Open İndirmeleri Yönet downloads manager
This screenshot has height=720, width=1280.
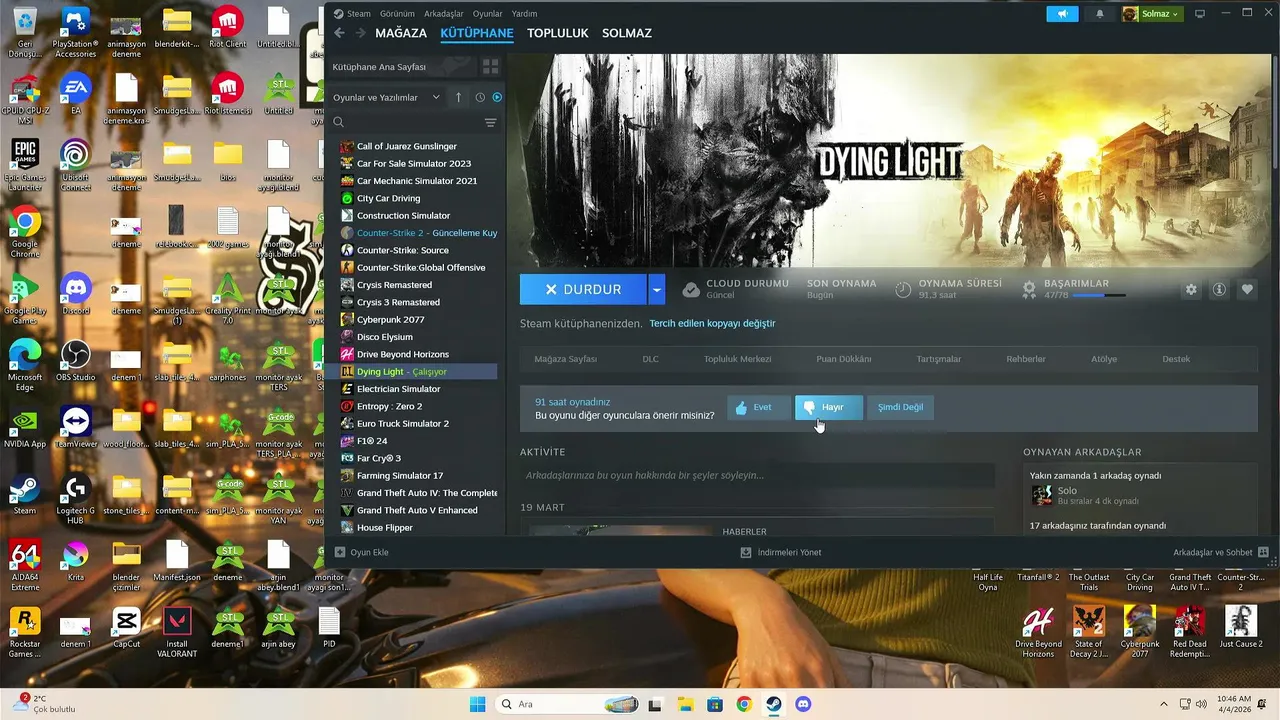point(781,552)
